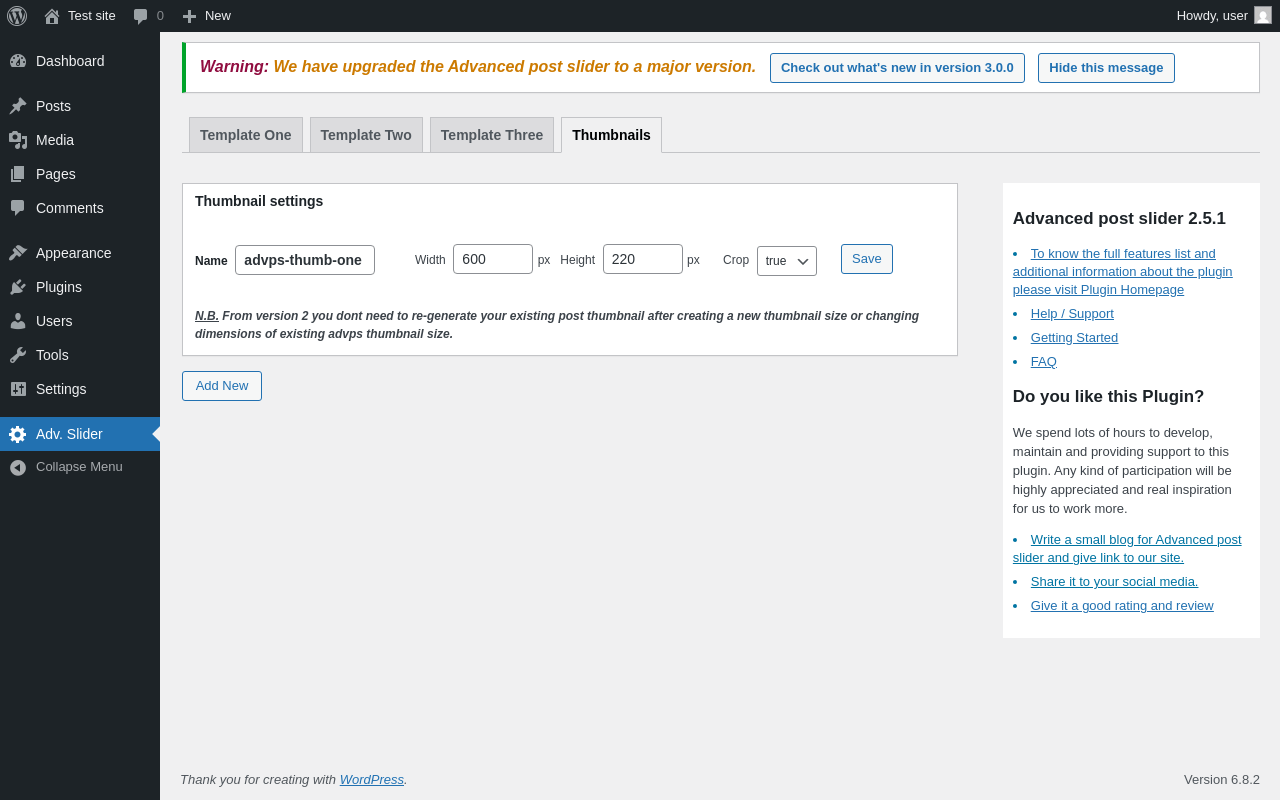Screen dimensions: 1280x800
Task: Click Howdy, user account menu
Action: coord(1224,16)
